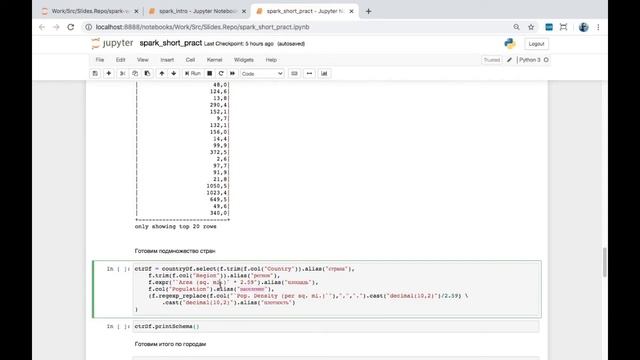Move selected cell down arrow
This screenshot has height=360, width=640.
click(173, 73)
